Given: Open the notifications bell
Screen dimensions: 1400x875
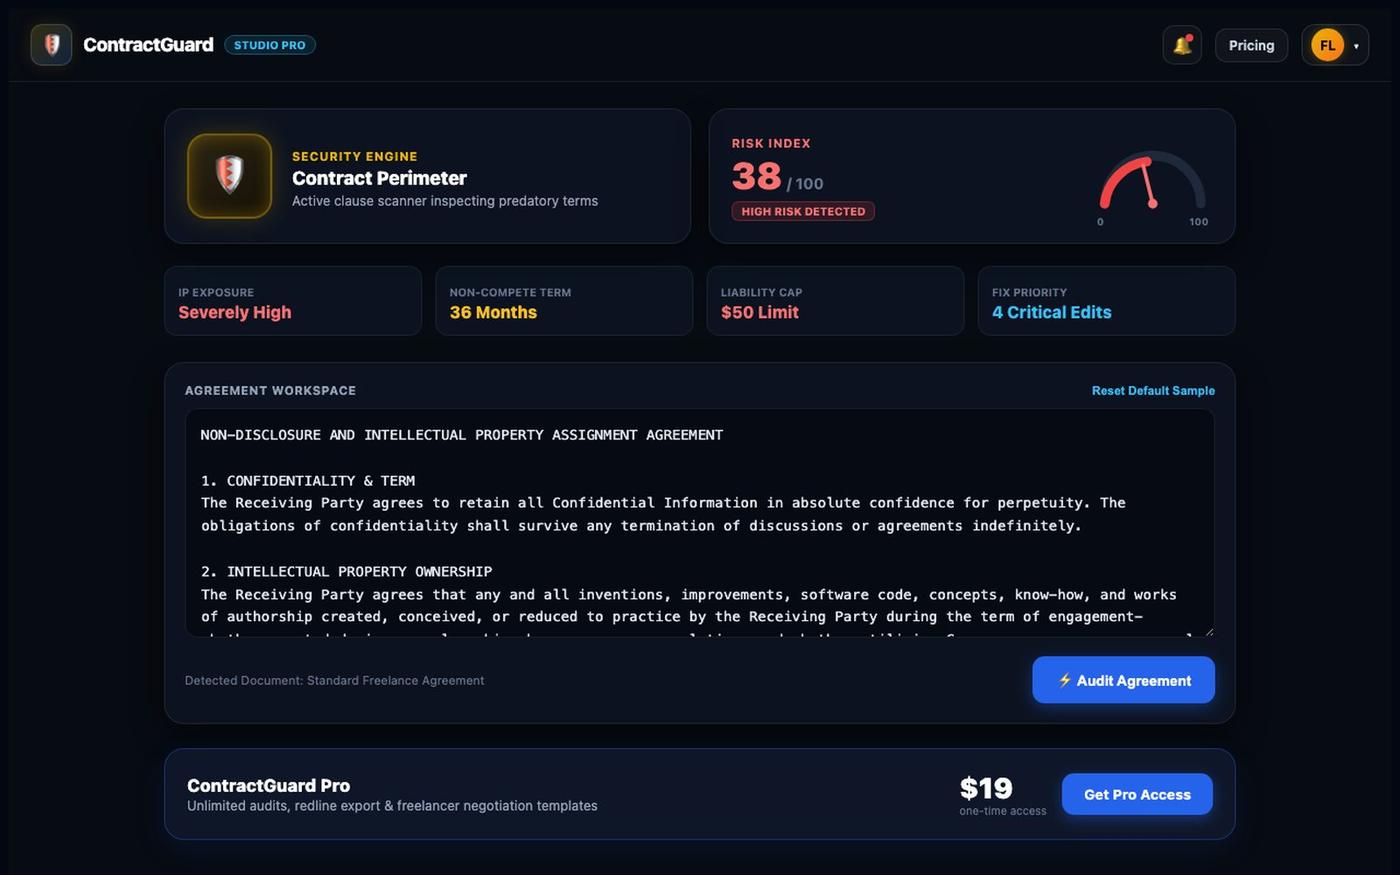Looking at the screenshot, I should coord(1182,45).
